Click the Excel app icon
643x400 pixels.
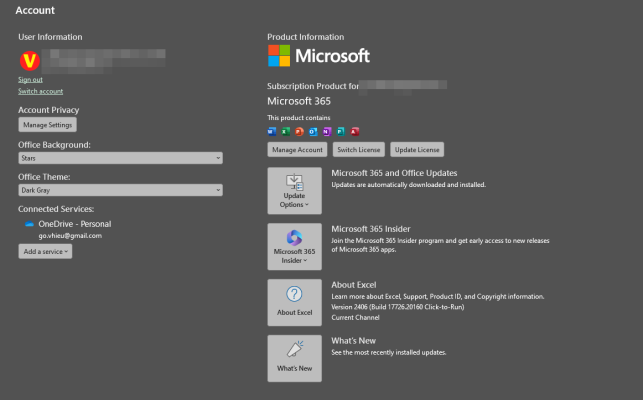click(286, 132)
